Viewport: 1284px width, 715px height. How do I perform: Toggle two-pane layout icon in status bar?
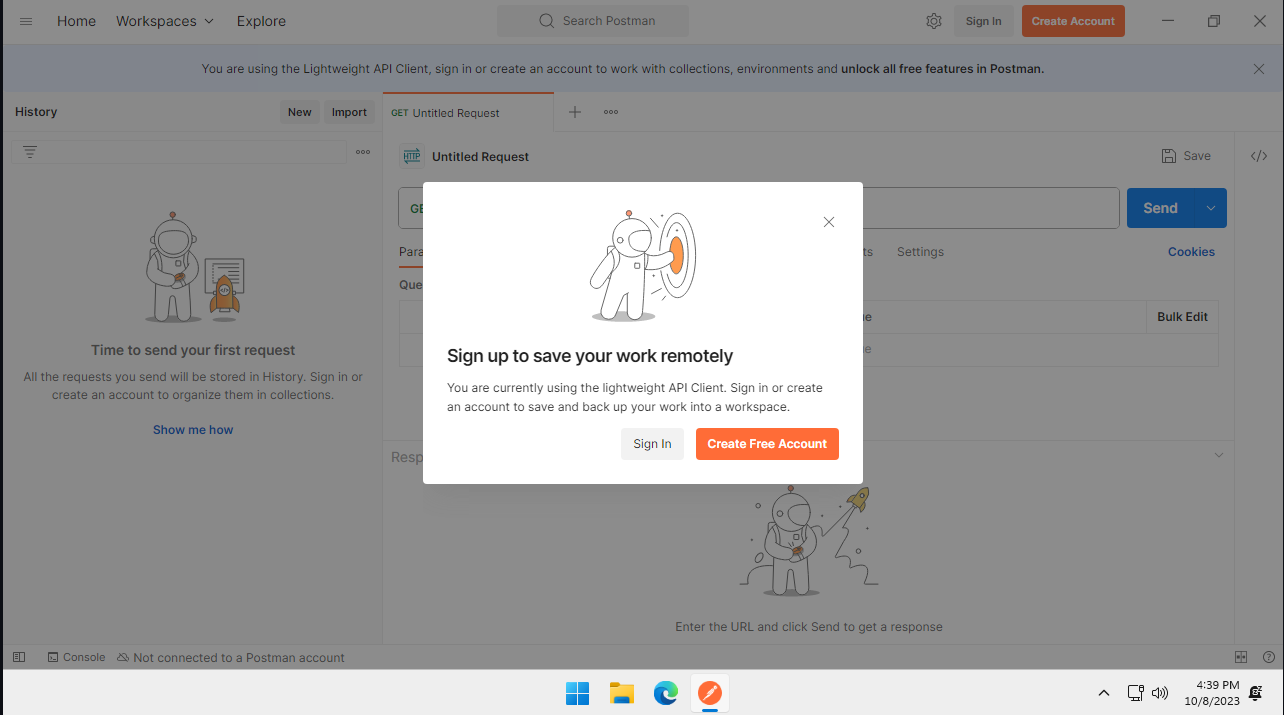point(1241,657)
